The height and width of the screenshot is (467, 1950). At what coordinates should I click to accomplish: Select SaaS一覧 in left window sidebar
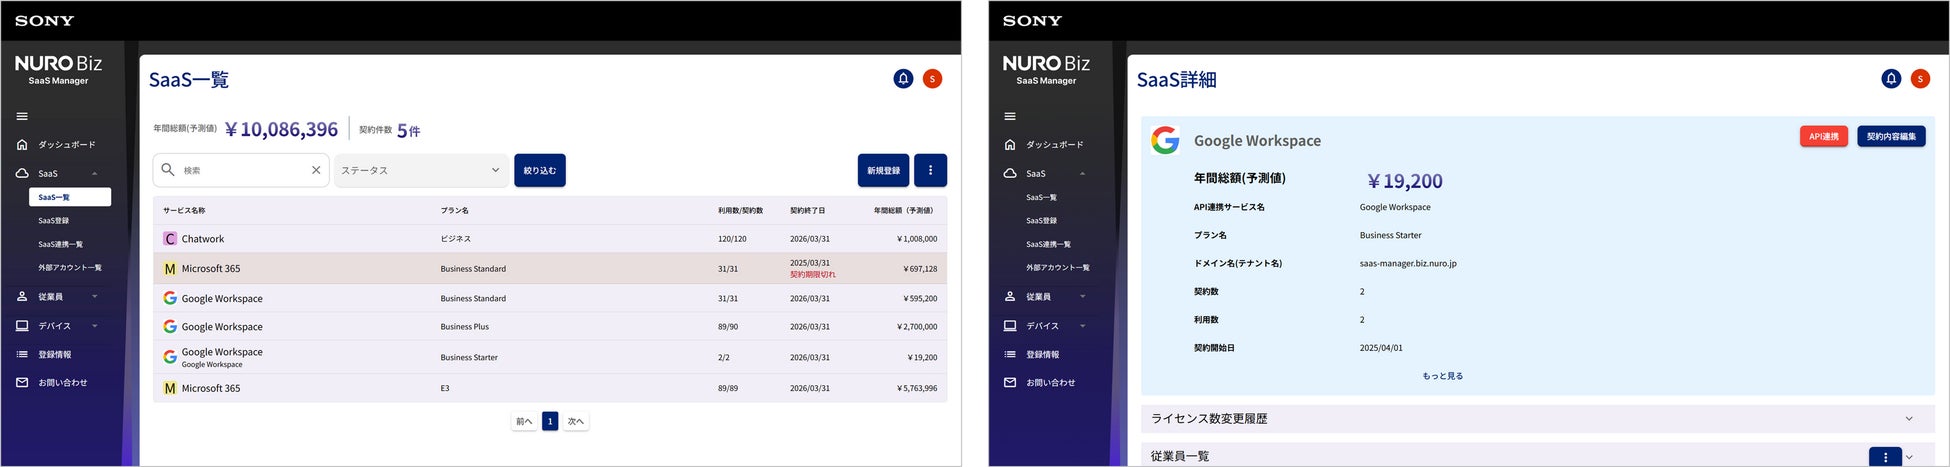pyautogui.click(x=70, y=197)
